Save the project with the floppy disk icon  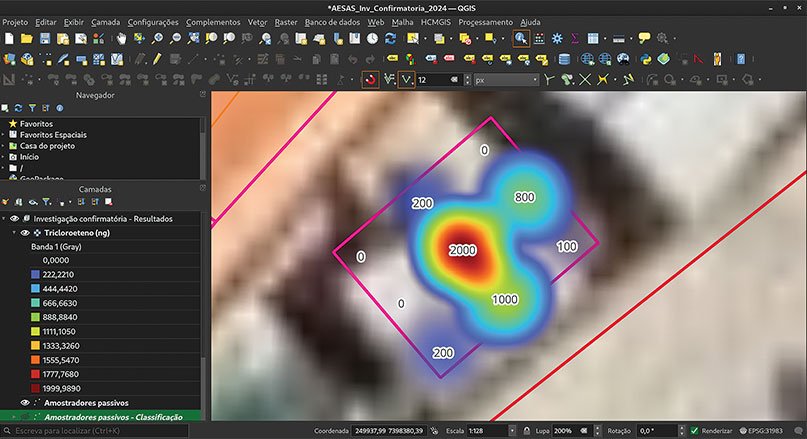[x=45, y=38]
